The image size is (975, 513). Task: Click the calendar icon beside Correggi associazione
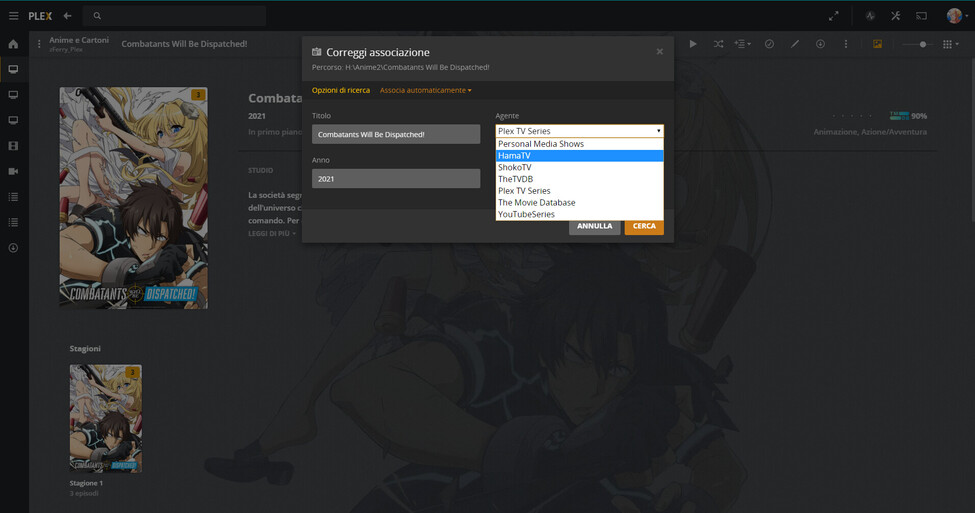317,52
